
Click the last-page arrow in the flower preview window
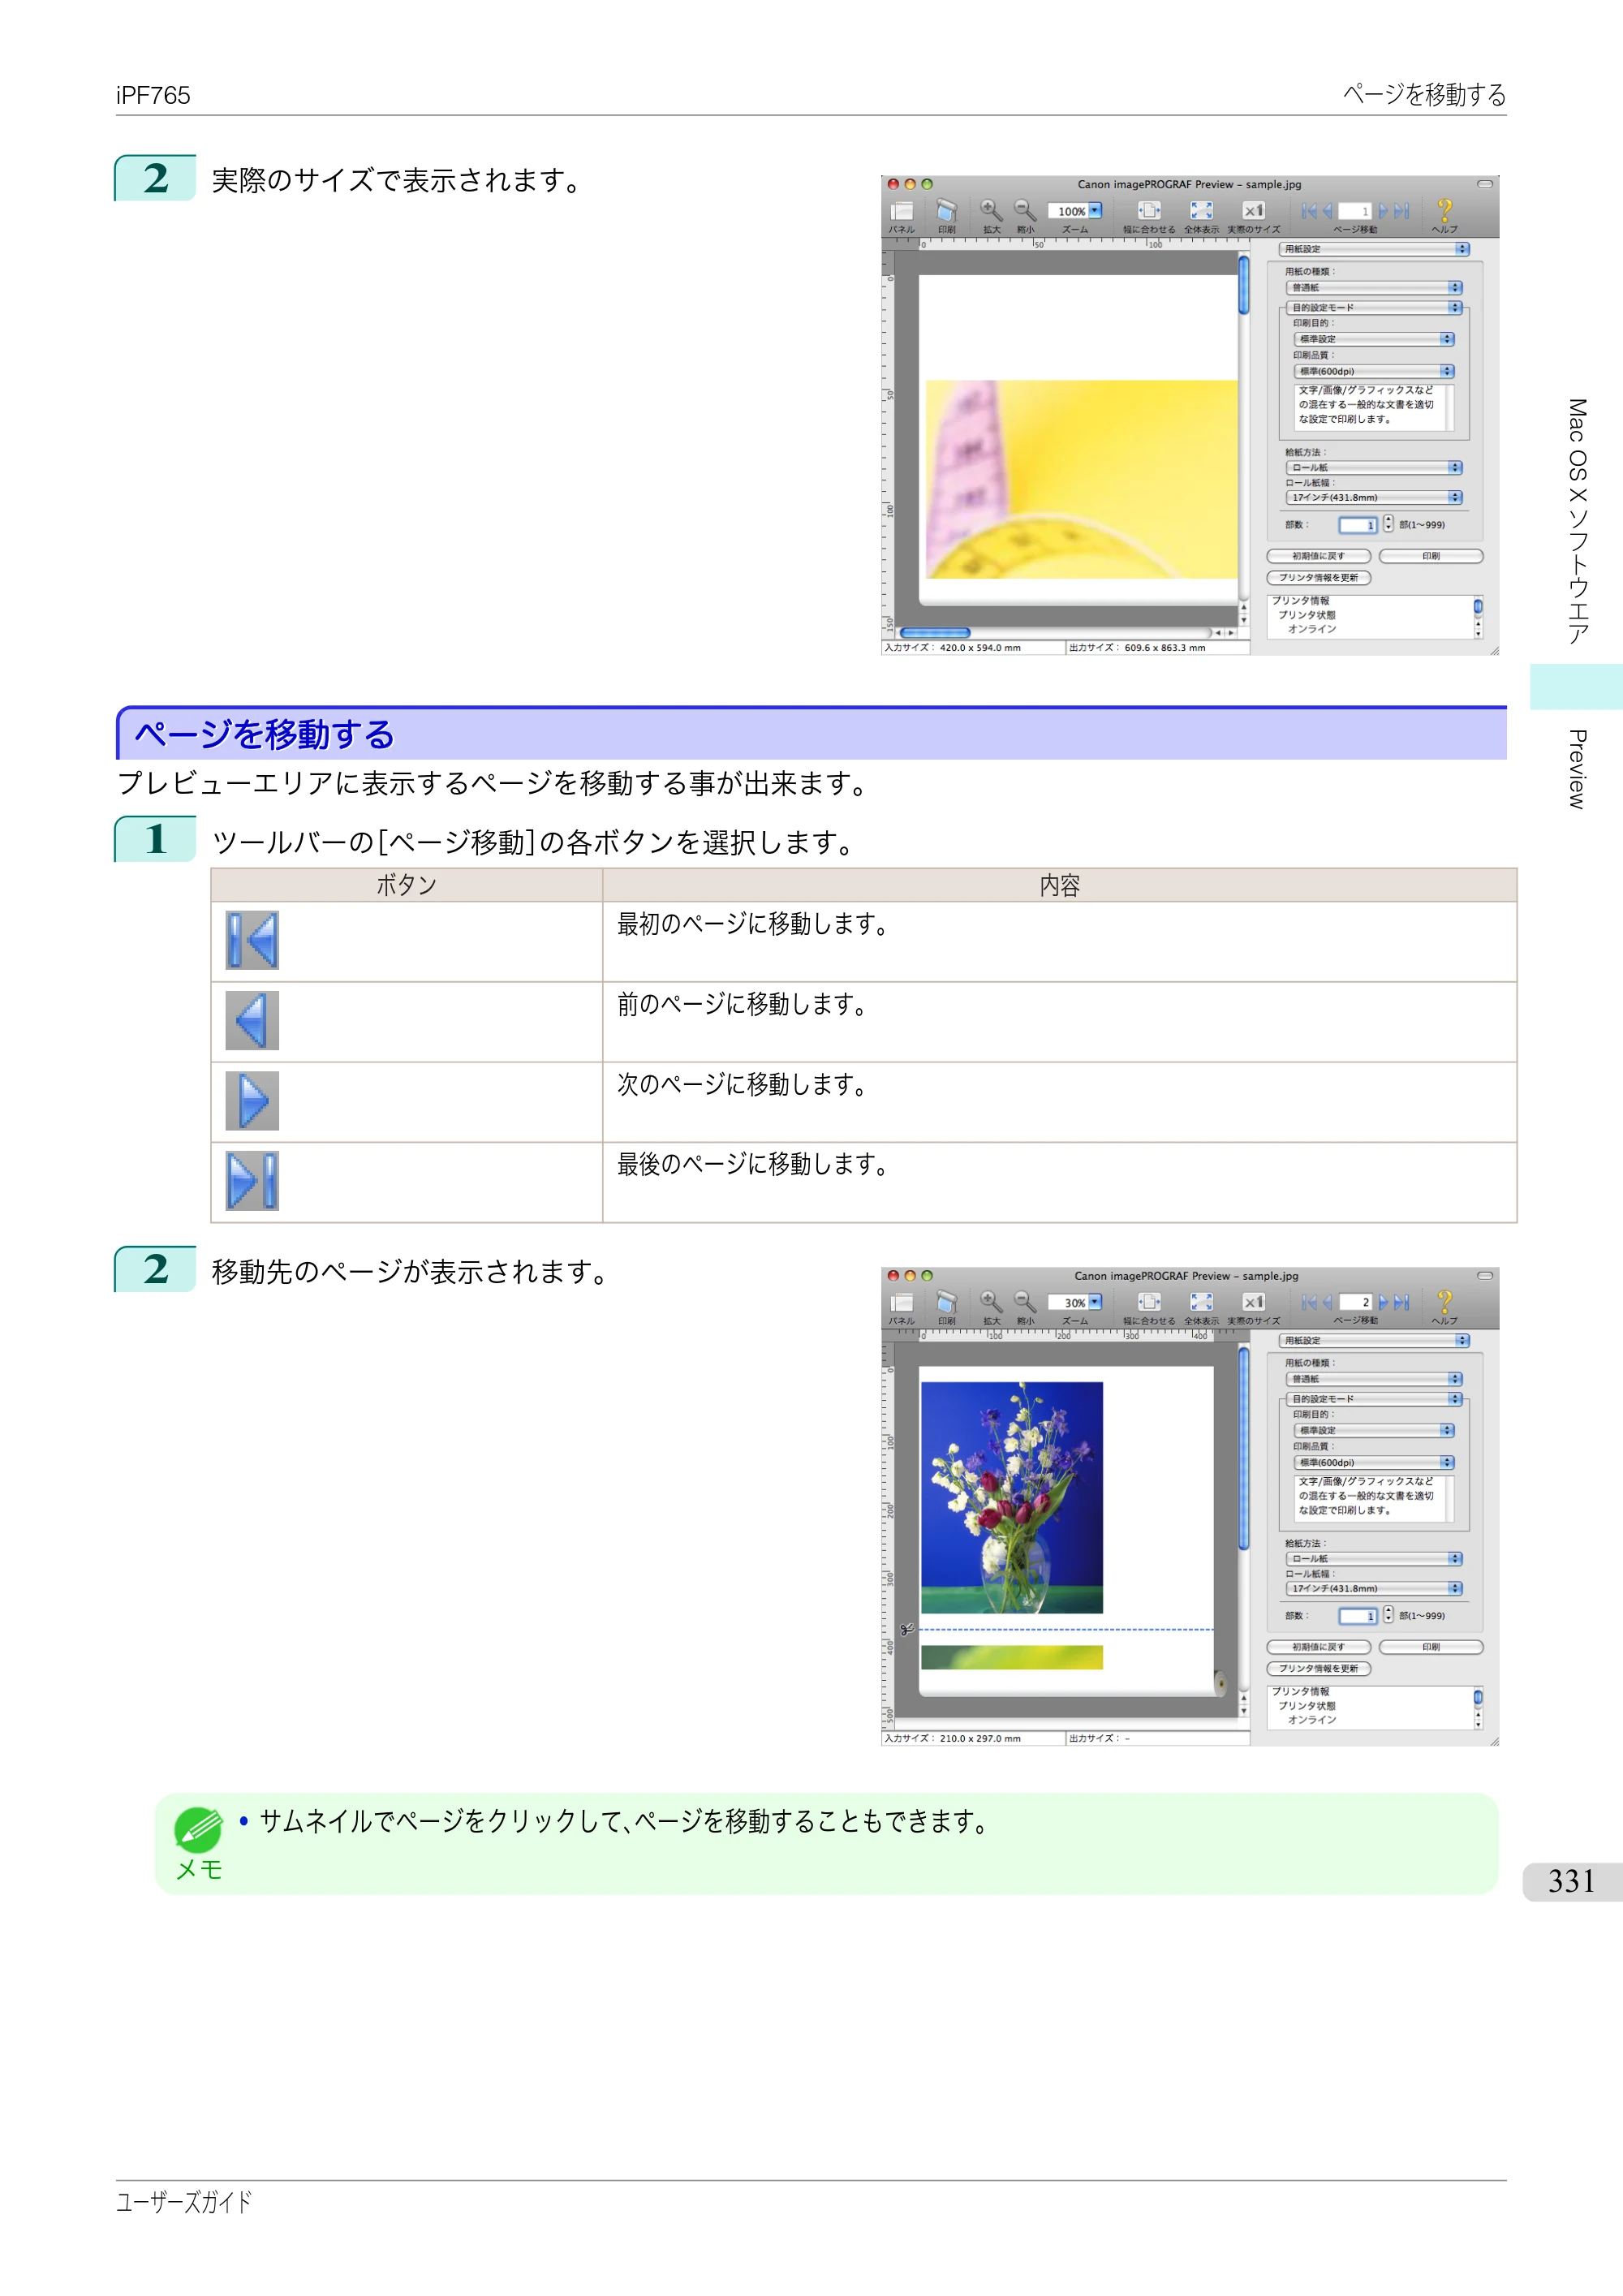(1402, 1302)
